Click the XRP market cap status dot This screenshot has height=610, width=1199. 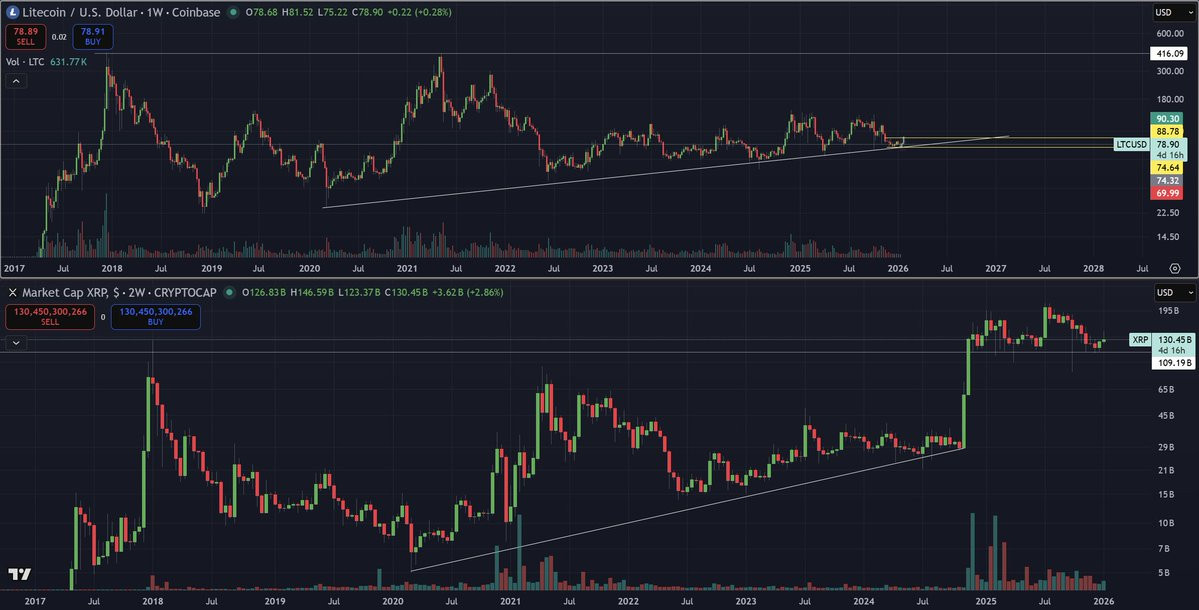pyautogui.click(x=229, y=293)
